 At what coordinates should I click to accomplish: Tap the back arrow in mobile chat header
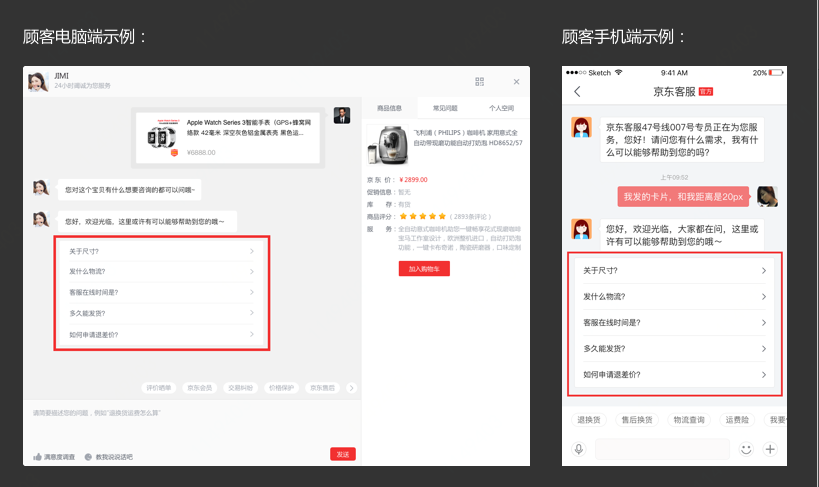(x=577, y=92)
